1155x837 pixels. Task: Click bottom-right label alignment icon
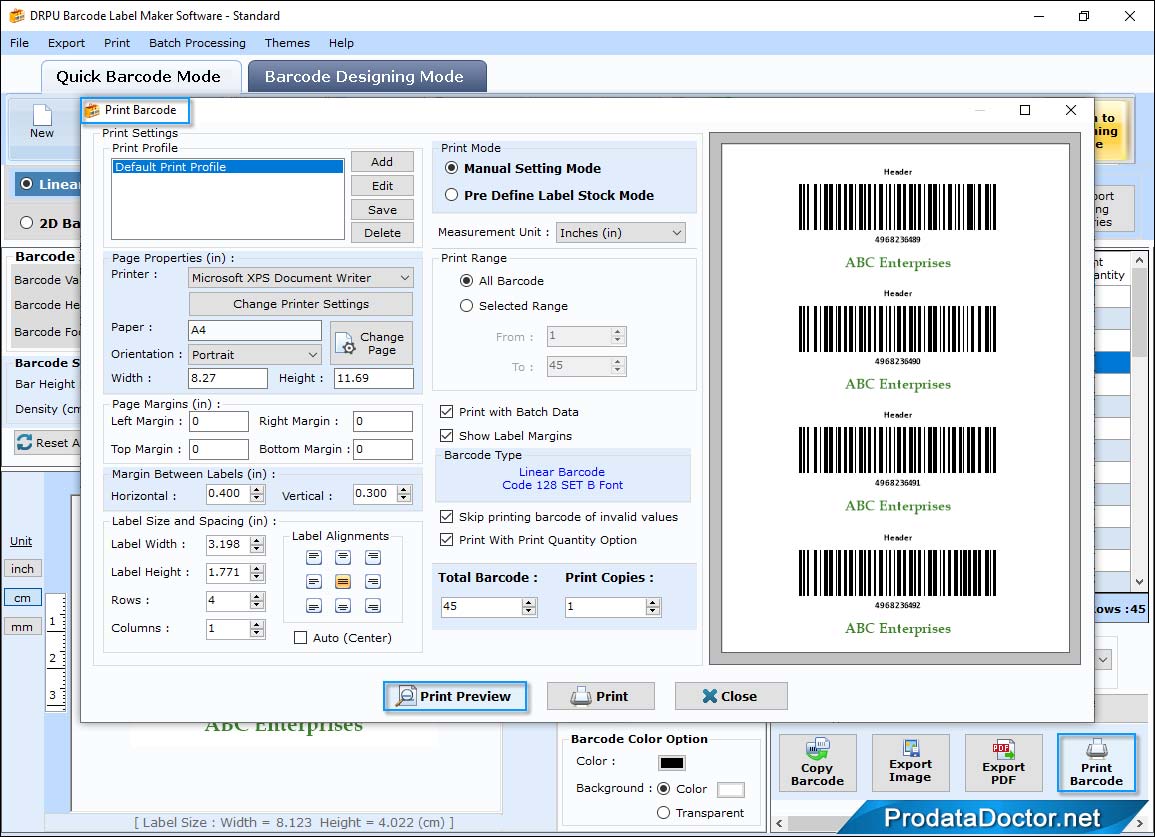pos(373,606)
